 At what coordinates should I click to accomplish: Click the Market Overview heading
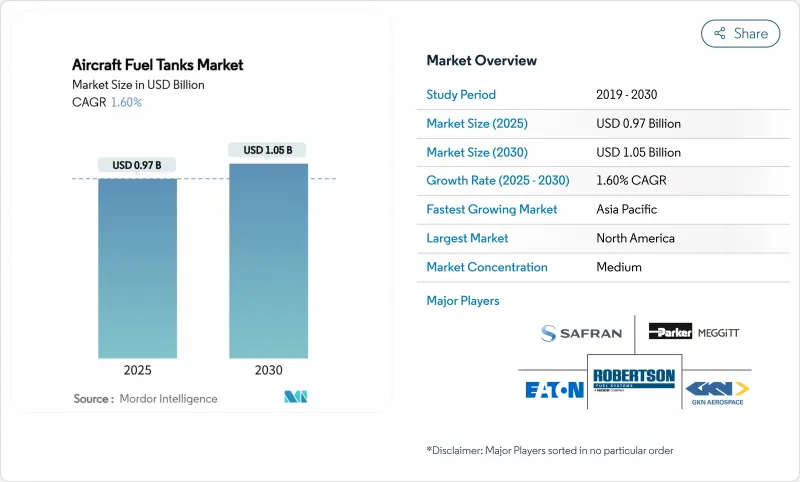[481, 61]
